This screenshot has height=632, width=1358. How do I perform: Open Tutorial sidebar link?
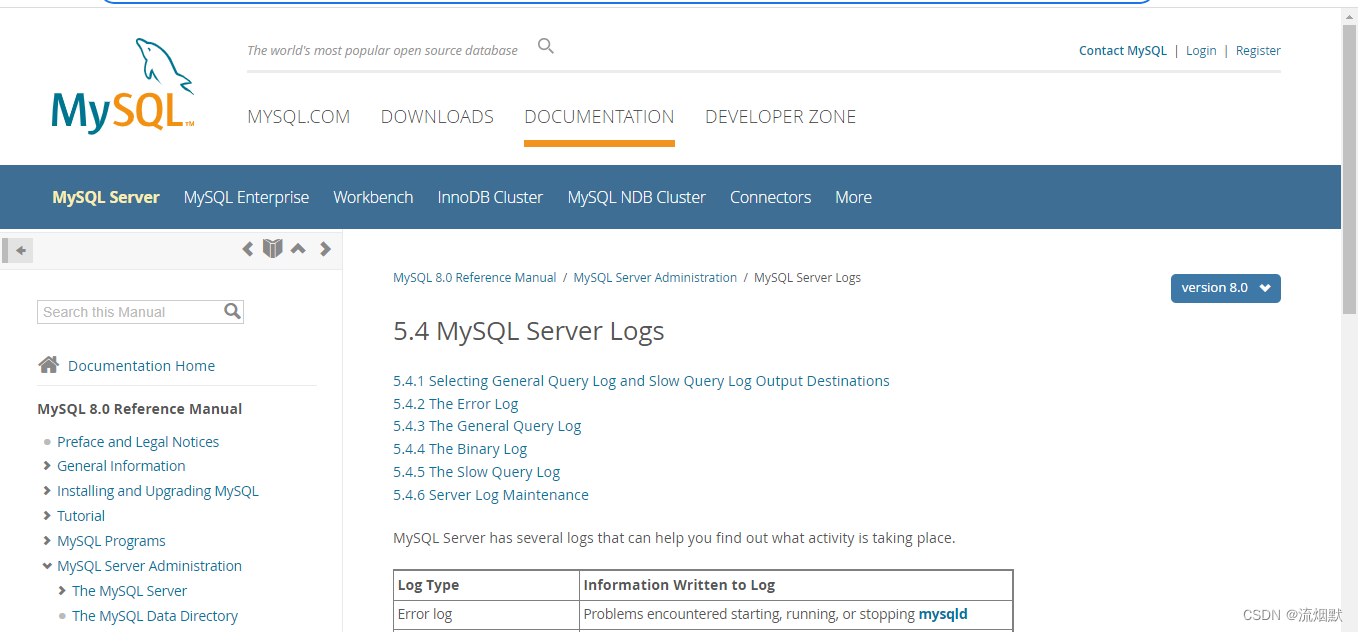click(x=81, y=516)
